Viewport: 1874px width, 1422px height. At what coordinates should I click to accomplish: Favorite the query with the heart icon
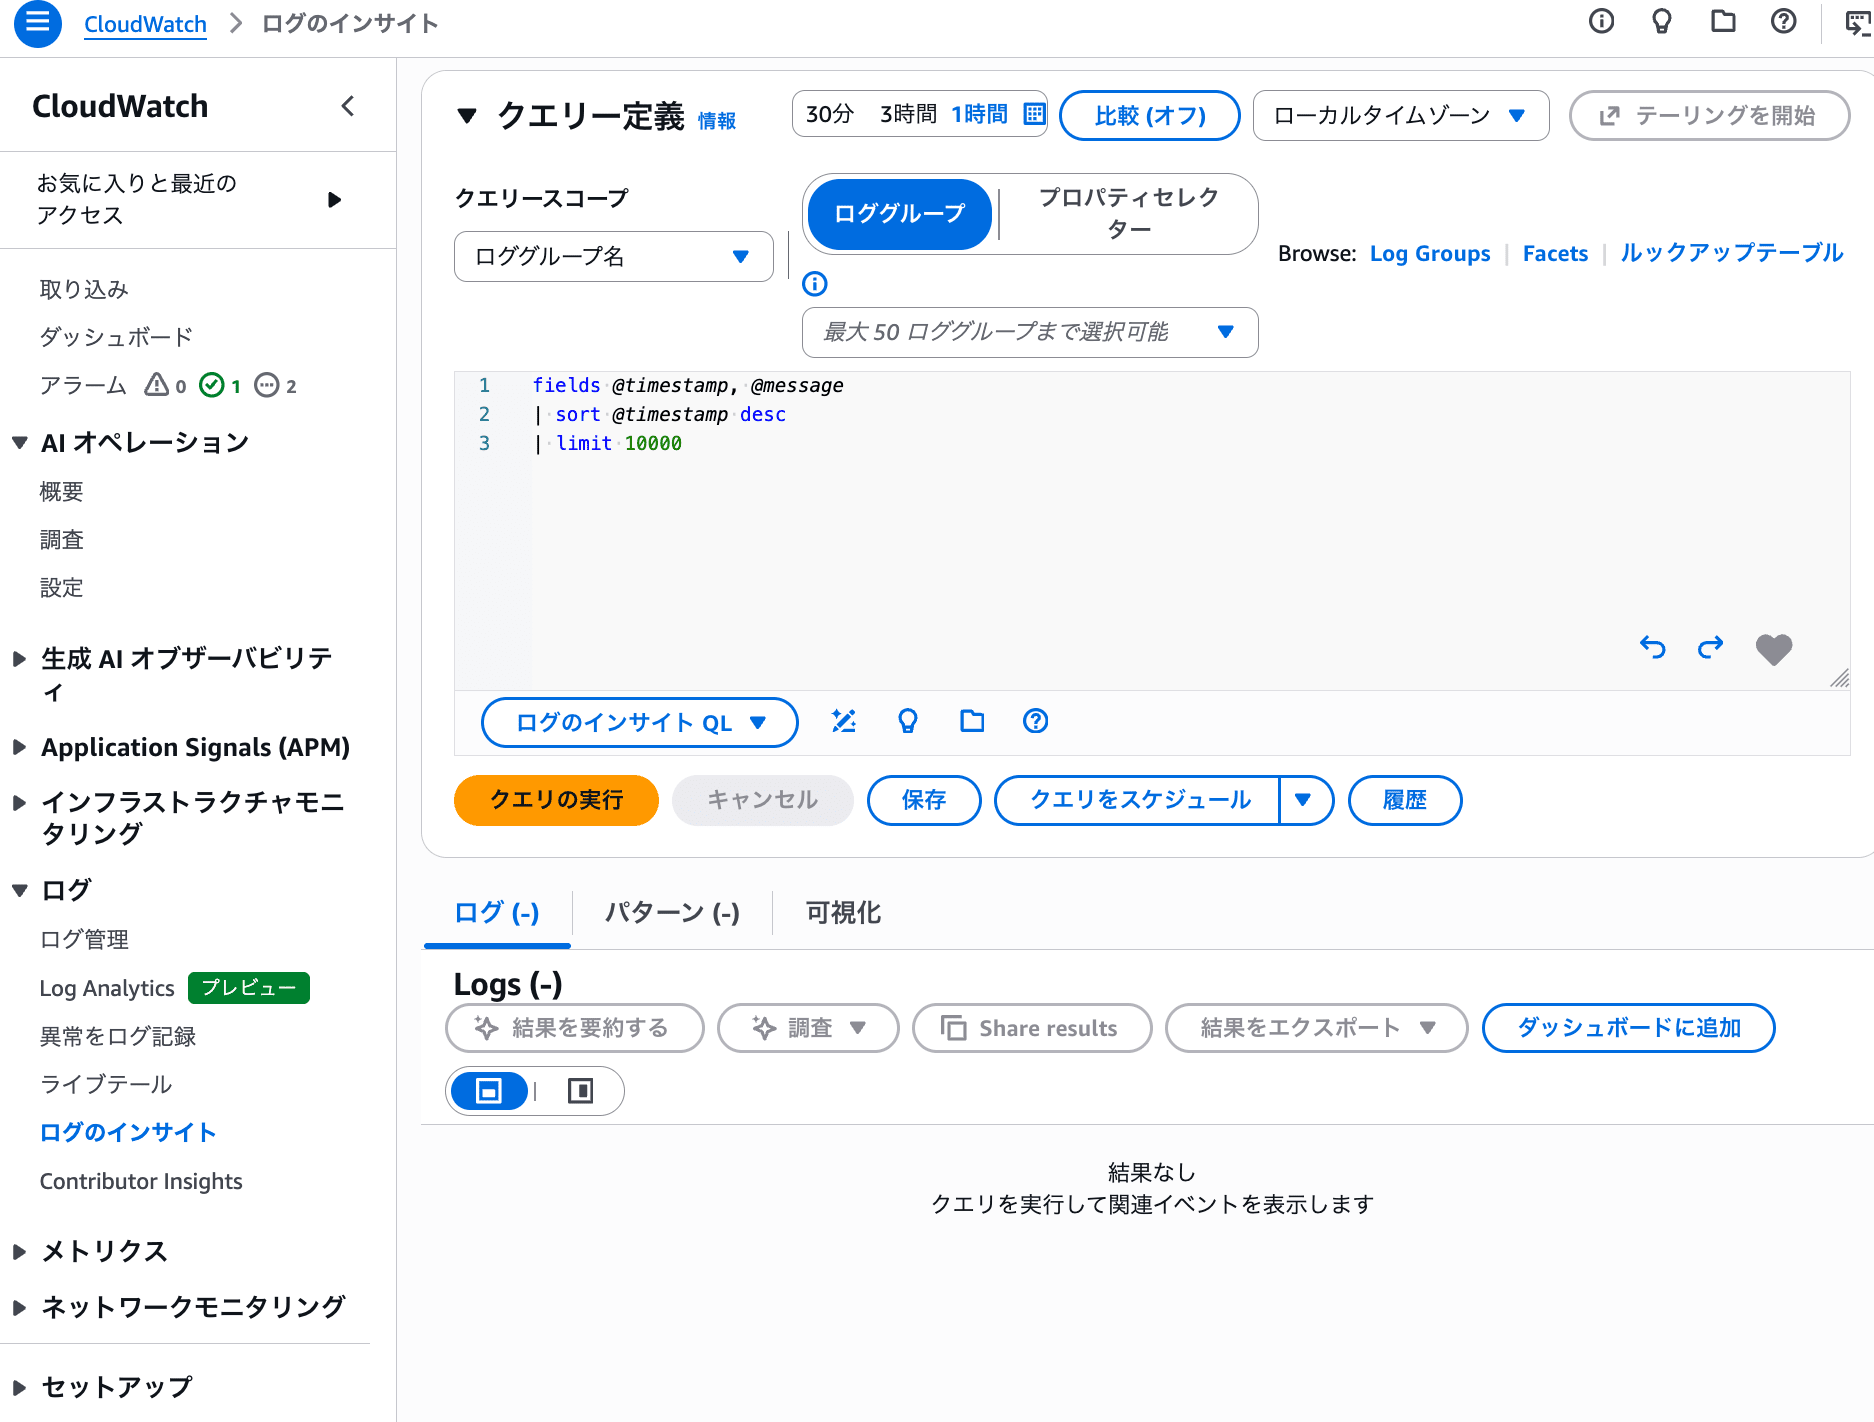pos(1774,649)
